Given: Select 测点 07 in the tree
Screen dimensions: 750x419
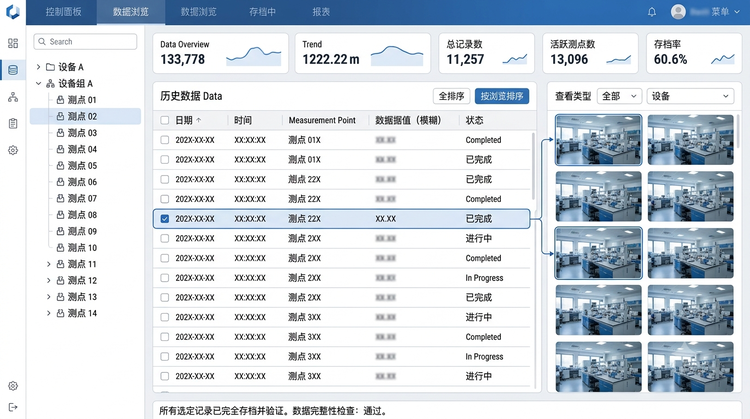Looking at the screenshot, I should [82, 198].
